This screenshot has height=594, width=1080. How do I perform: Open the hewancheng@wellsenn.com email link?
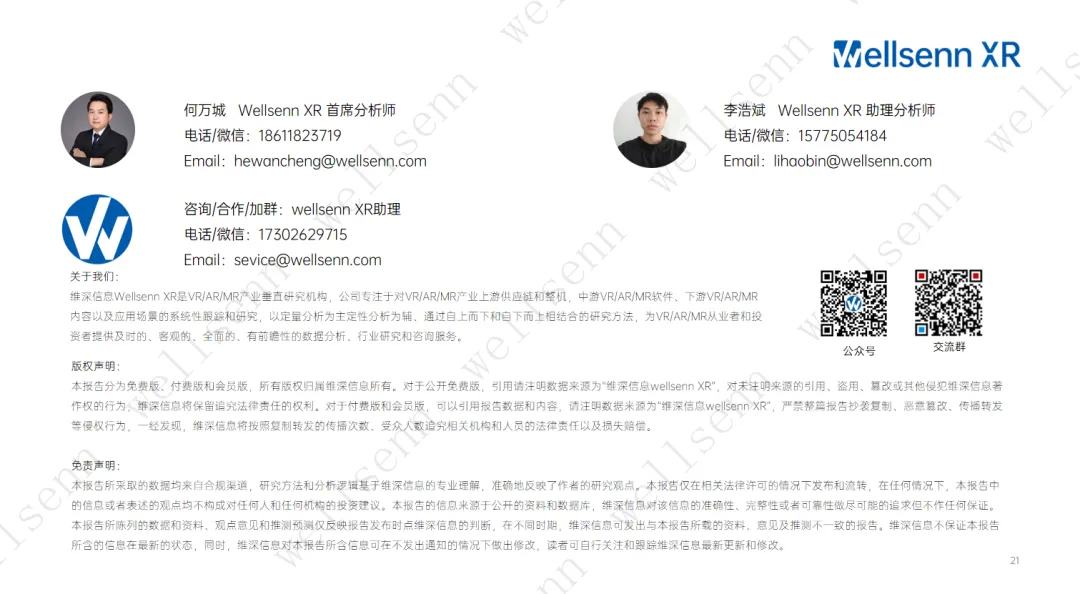(330, 161)
